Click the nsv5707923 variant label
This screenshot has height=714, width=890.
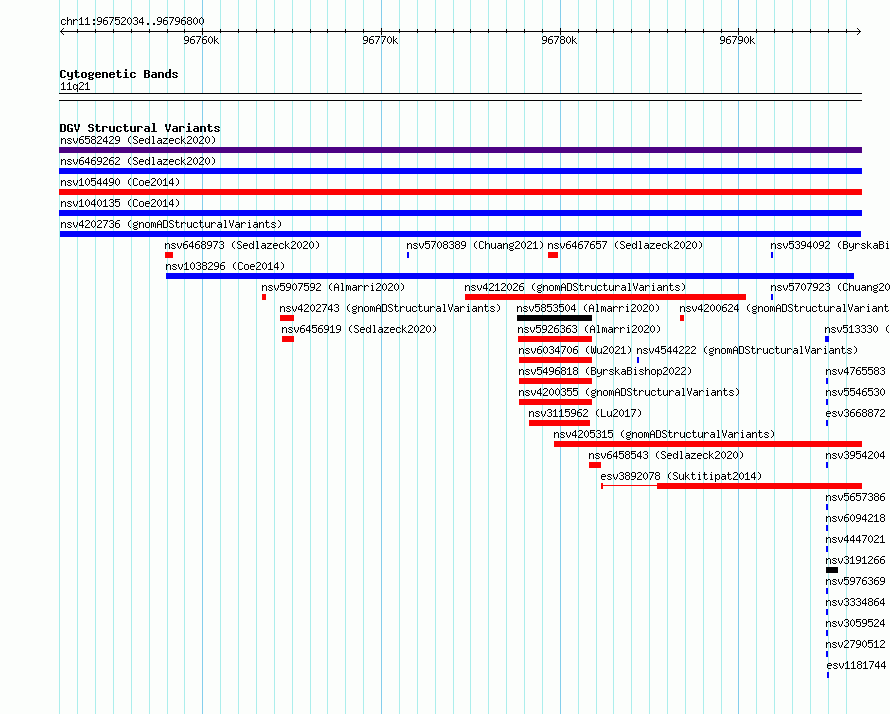pos(830,287)
